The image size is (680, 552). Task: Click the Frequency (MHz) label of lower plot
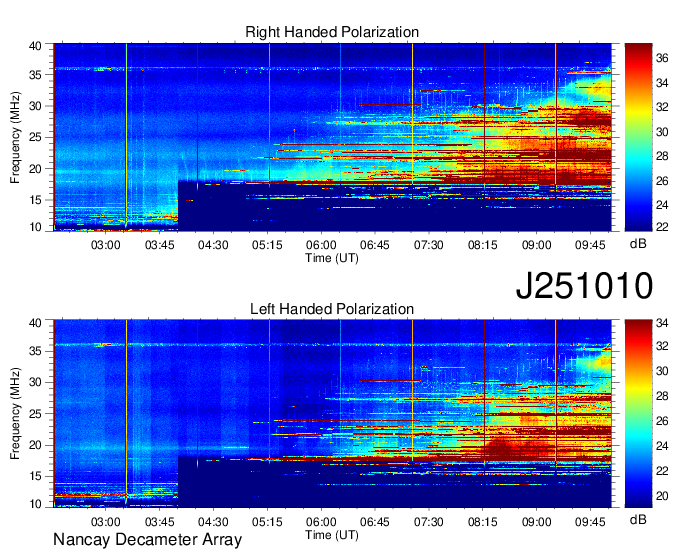pos(16,413)
